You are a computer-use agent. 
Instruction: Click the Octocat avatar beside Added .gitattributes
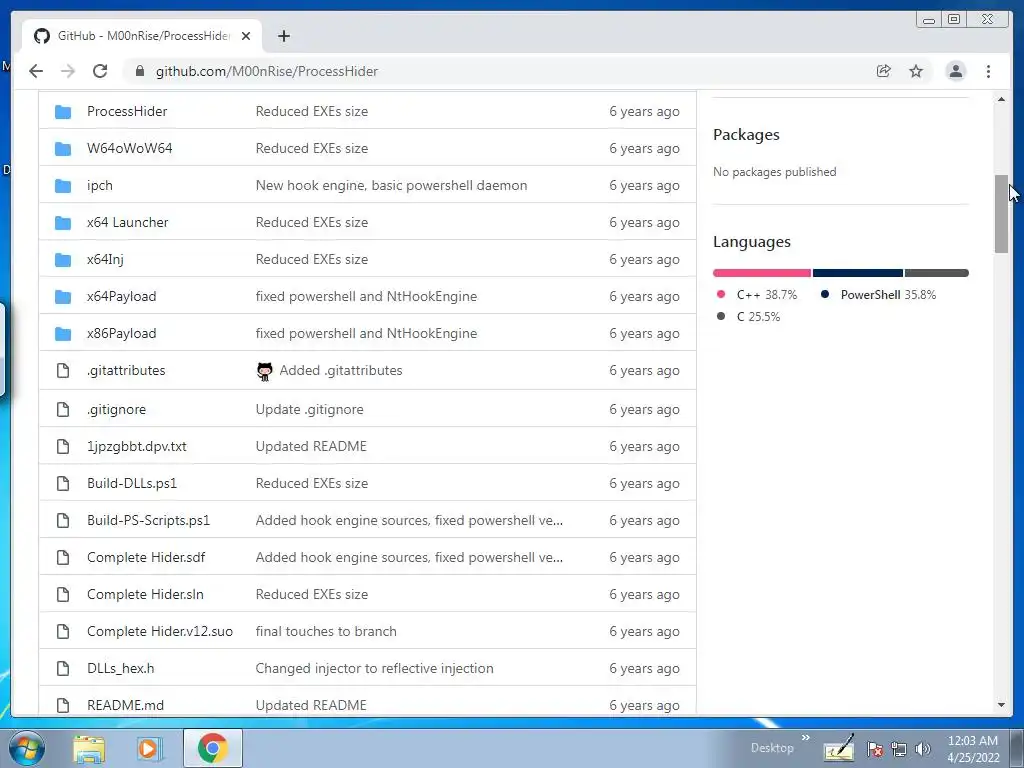(264, 371)
